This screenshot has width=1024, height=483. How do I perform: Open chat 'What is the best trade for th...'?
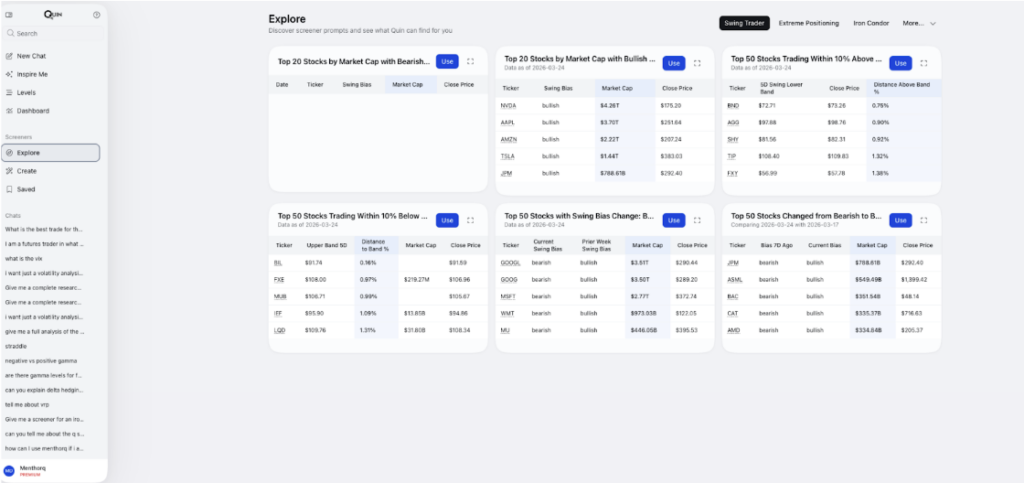pyautogui.click(x=44, y=229)
